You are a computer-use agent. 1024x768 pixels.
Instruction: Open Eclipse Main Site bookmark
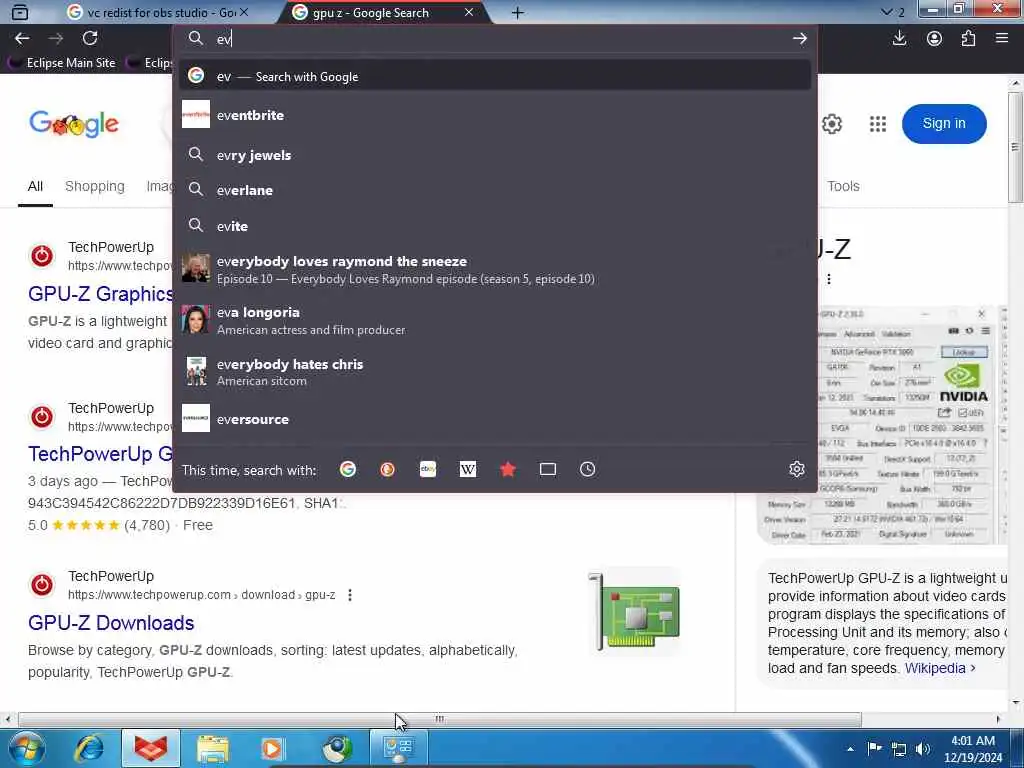63,63
